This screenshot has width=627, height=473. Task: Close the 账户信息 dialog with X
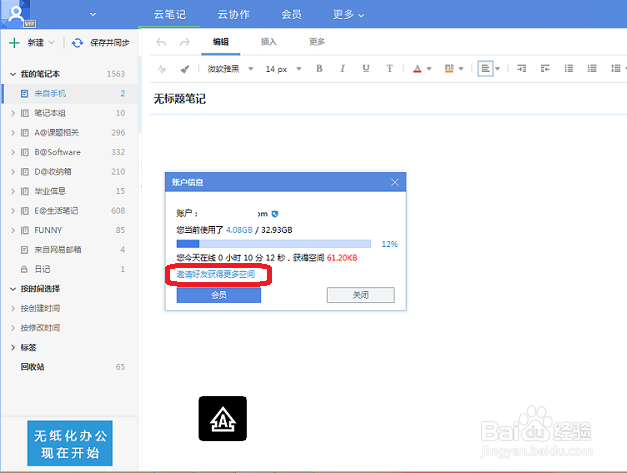[395, 182]
